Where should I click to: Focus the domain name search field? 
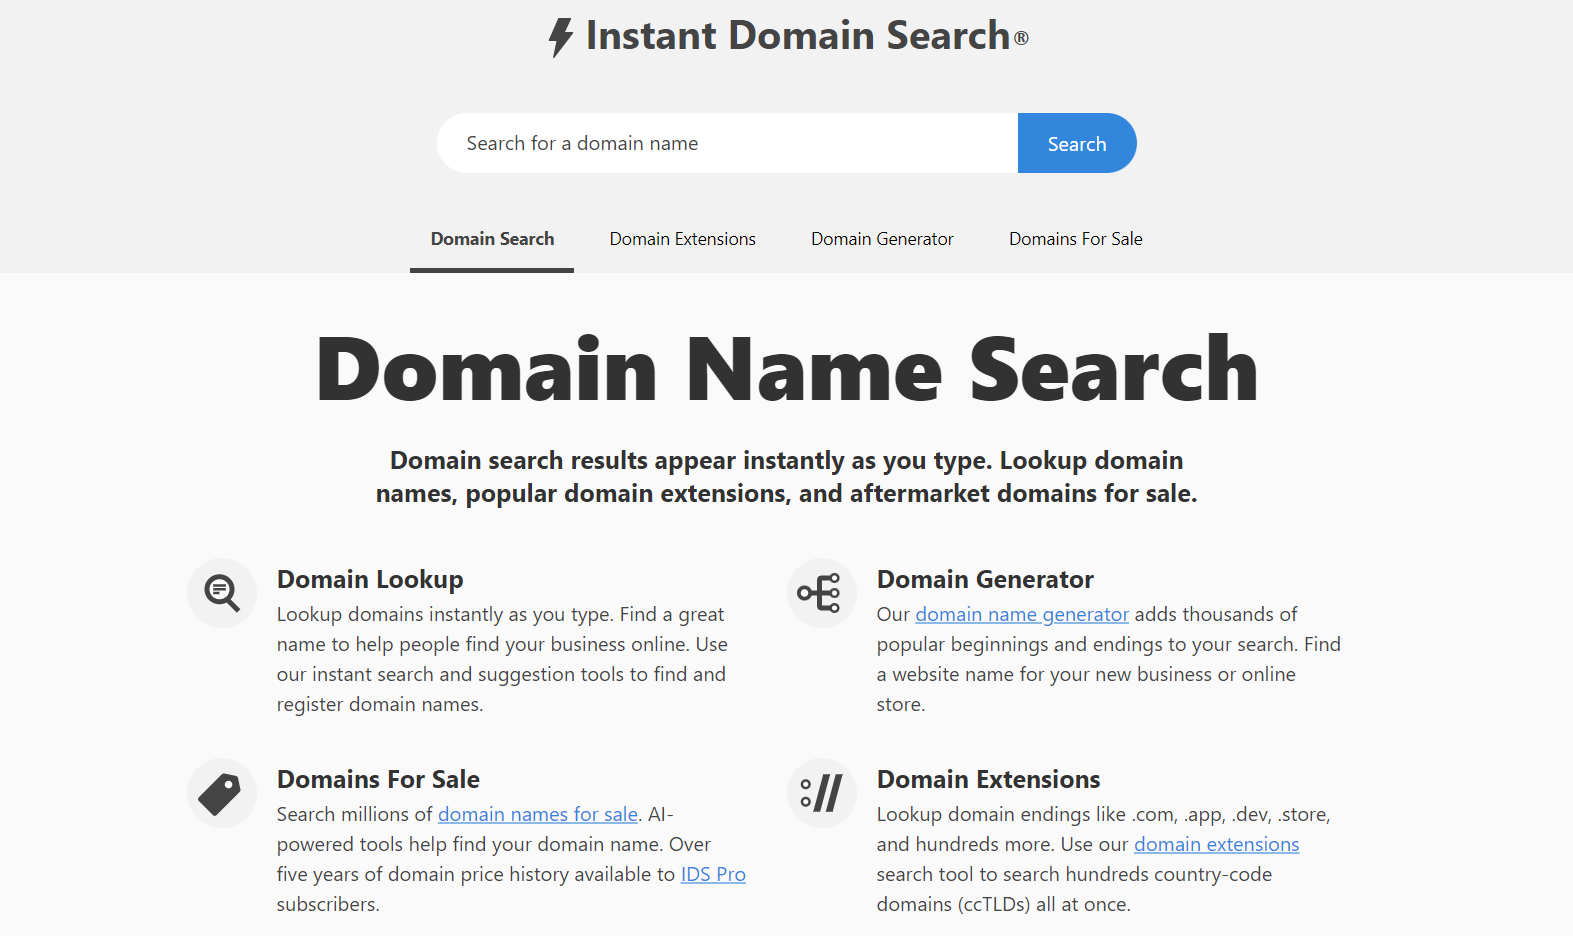tap(727, 143)
